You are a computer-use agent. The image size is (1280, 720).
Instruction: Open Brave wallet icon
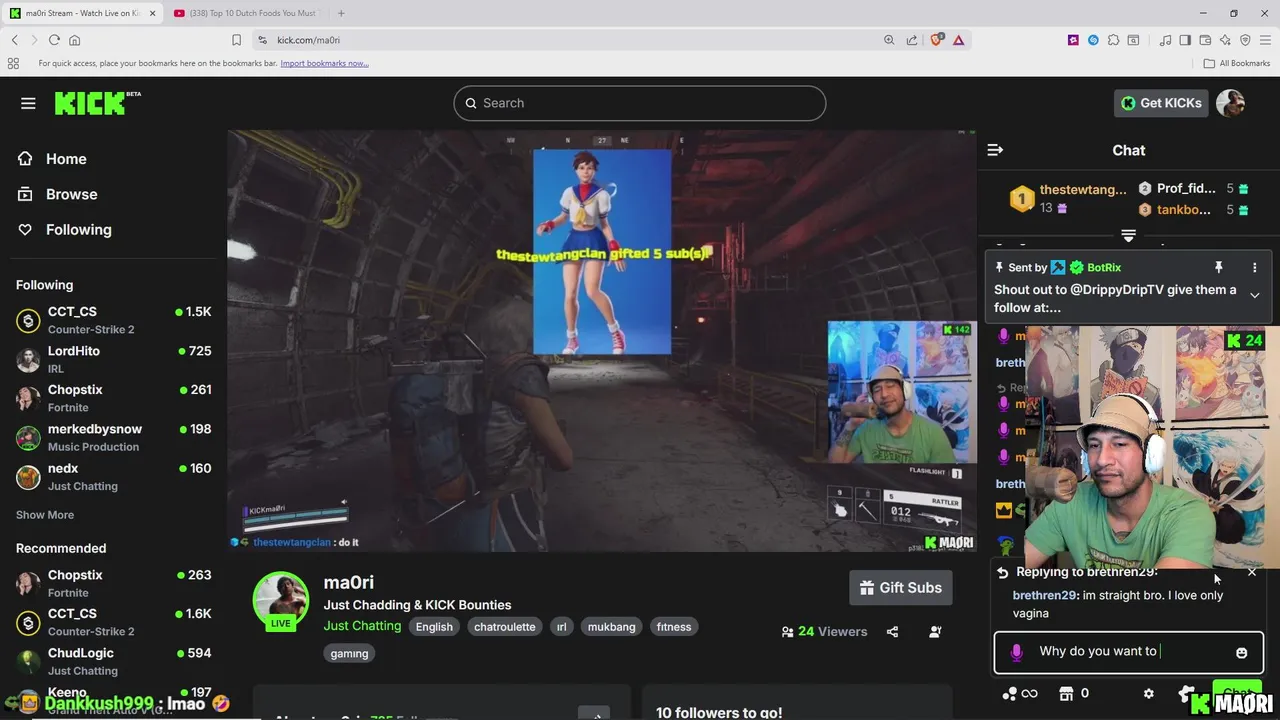click(1205, 40)
